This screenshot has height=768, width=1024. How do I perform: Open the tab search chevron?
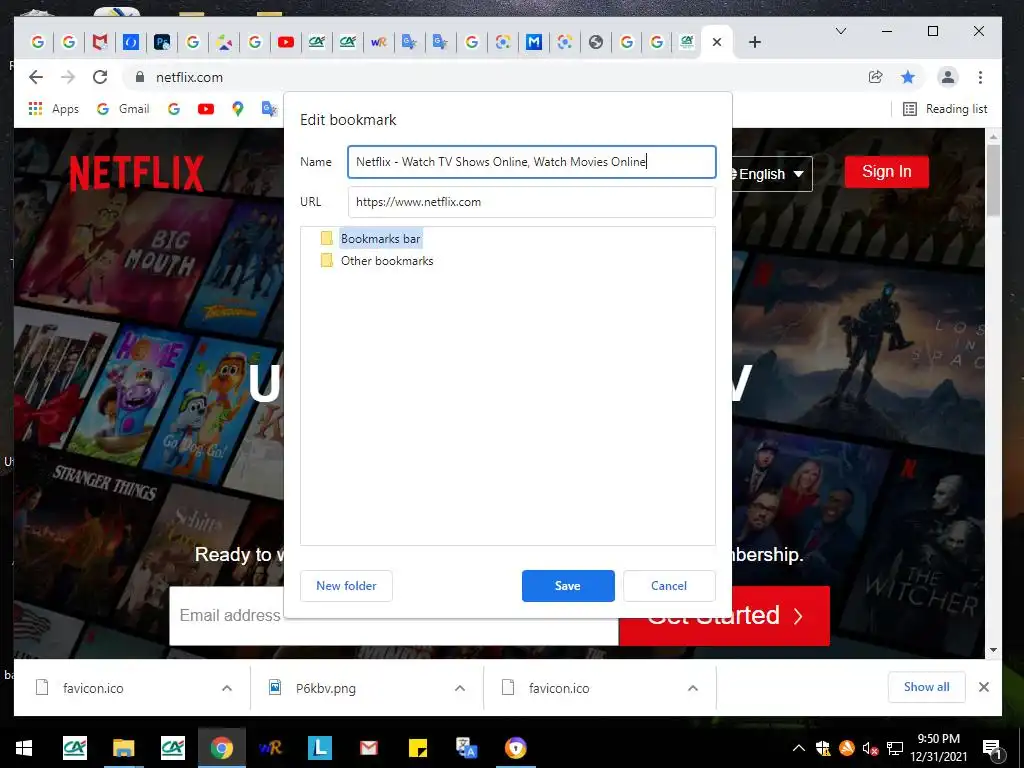[841, 31]
